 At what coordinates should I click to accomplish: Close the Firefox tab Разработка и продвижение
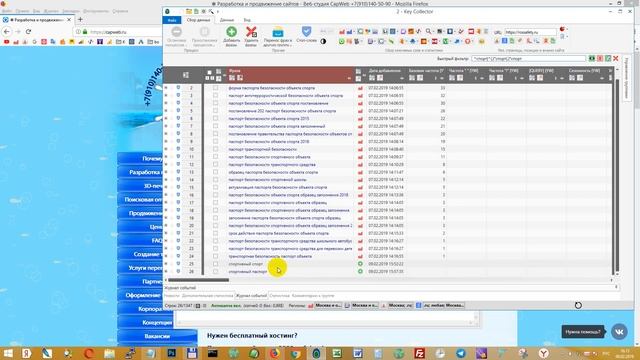(69, 19)
